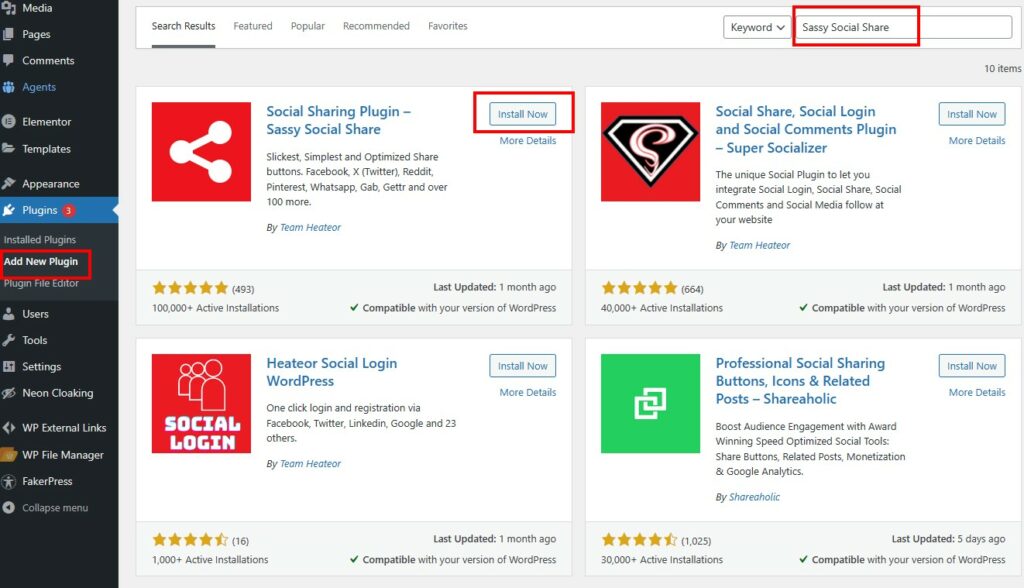Open Professional Social Sharing Buttons title link

(x=800, y=381)
